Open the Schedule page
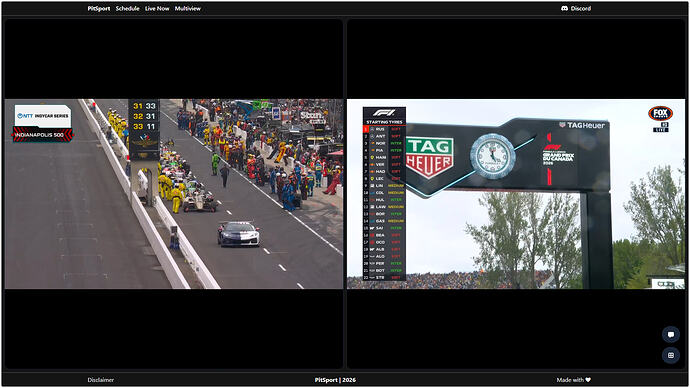 128,8
